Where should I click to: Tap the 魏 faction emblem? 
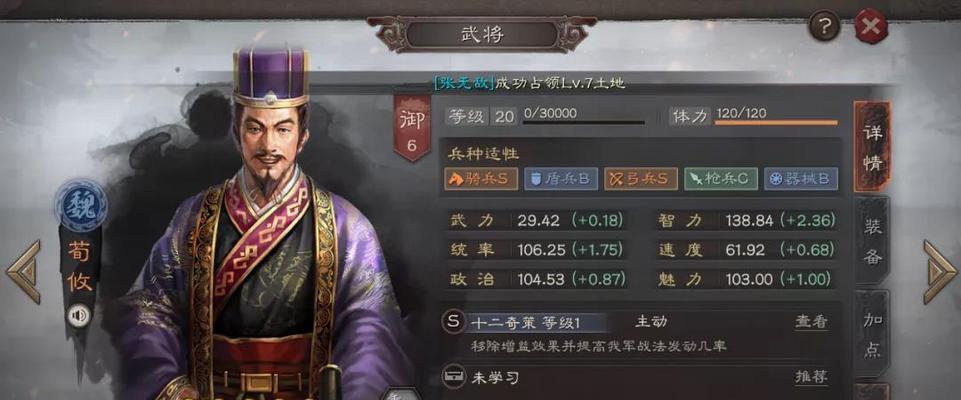click(x=80, y=206)
